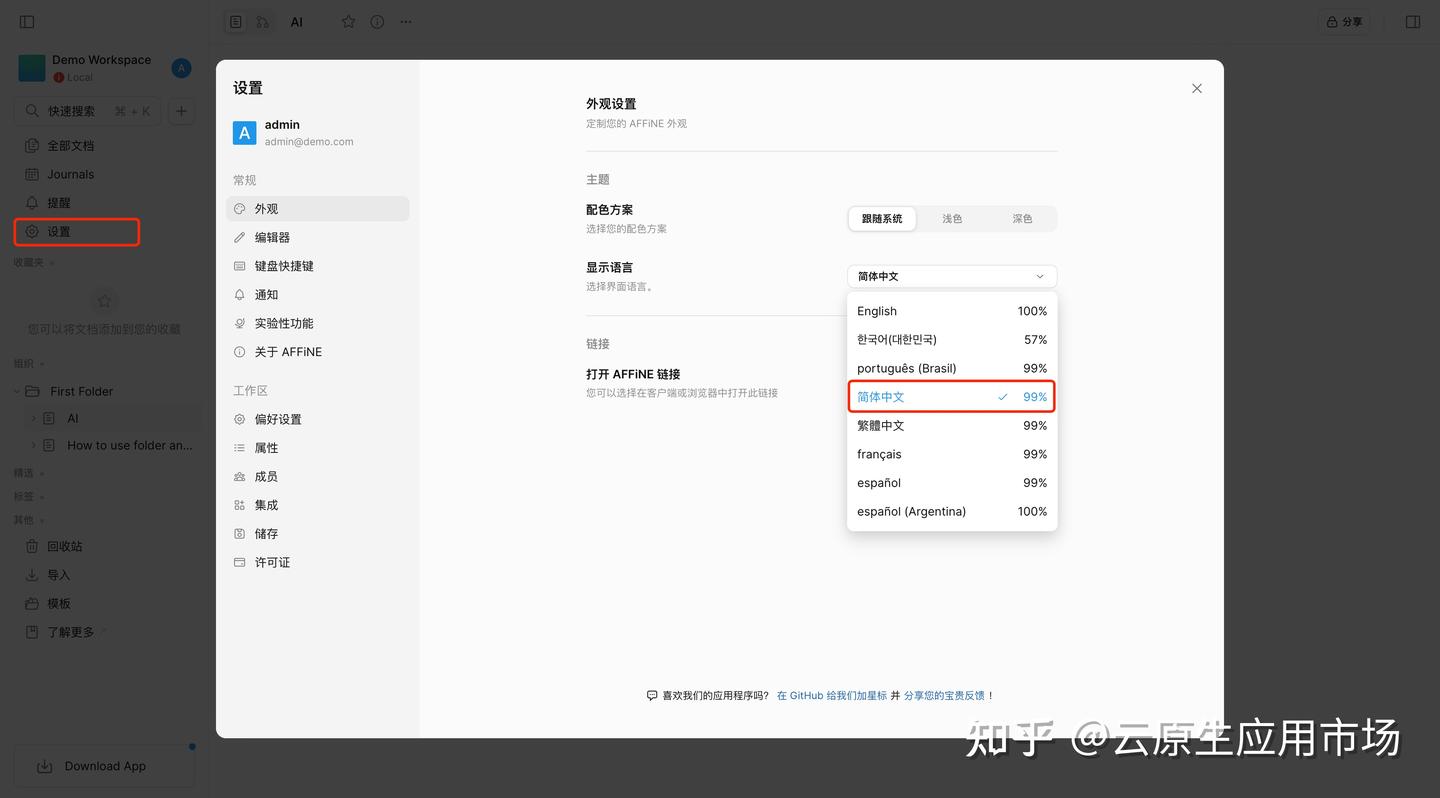Click the 提醒 bell icon in sidebar
This screenshot has height=798, width=1440.
pyautogui.click(x=32, y=203)
